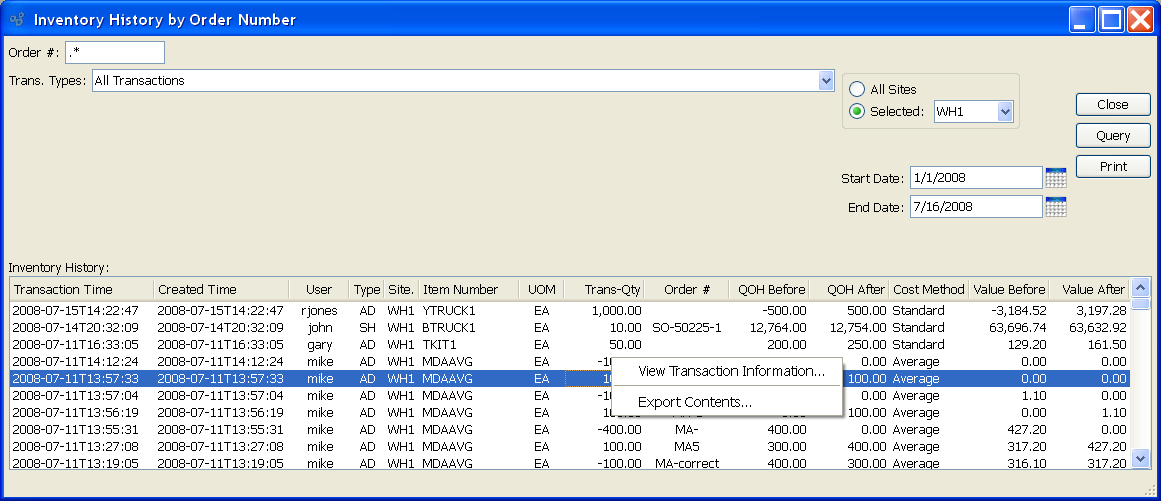Maximize the Inventory History window
1161x501 pixels.
pyautogui.click(x=1111, y=20)
